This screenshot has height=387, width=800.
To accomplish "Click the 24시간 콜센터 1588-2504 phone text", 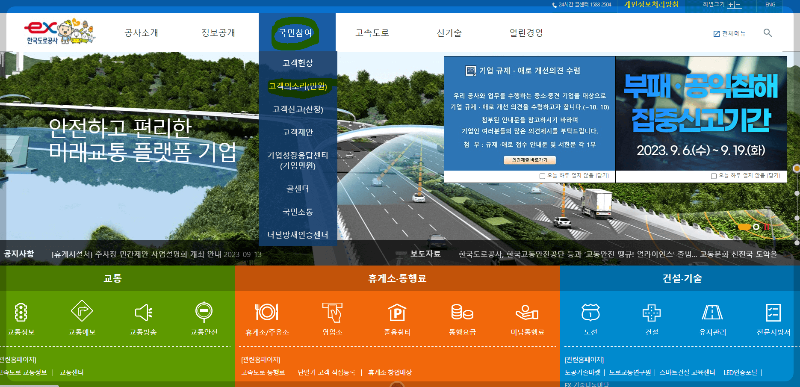I will tap(586, 5).
